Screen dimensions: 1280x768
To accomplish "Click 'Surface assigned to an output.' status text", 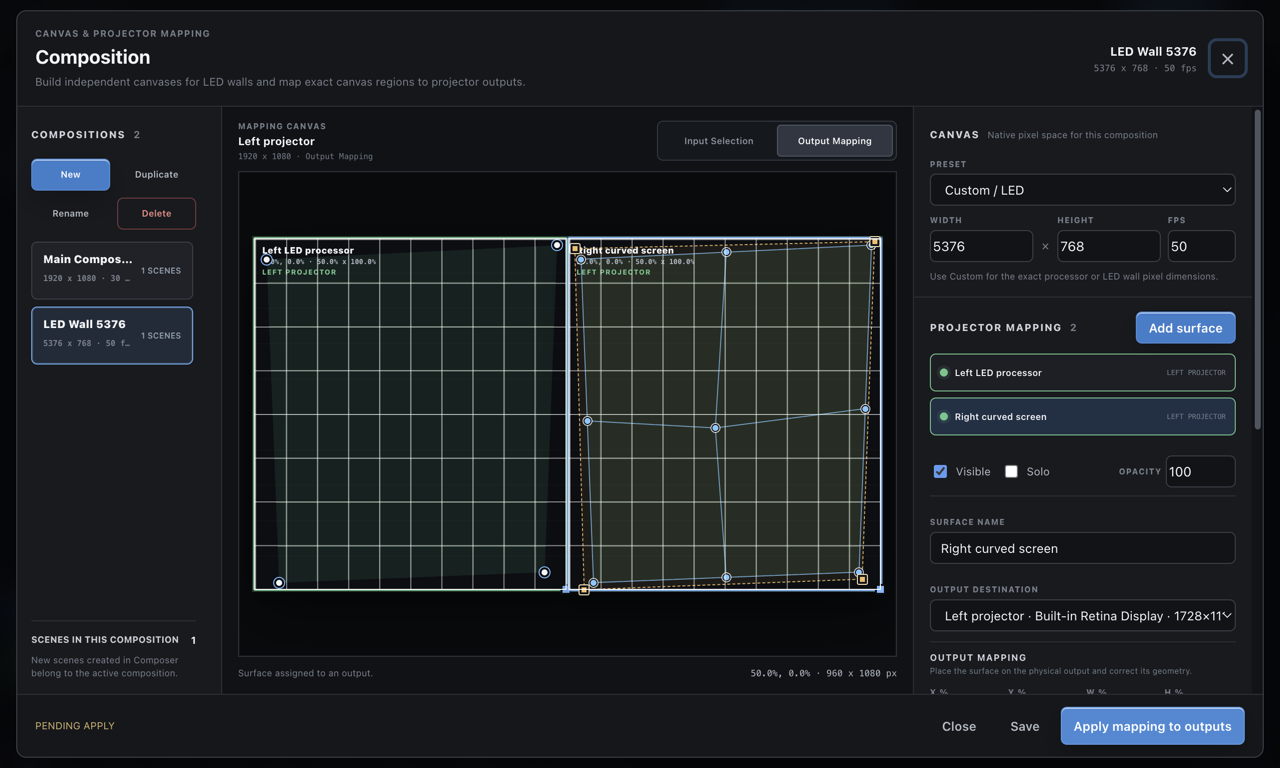I will pyautogui.click(x=305, y=673).
